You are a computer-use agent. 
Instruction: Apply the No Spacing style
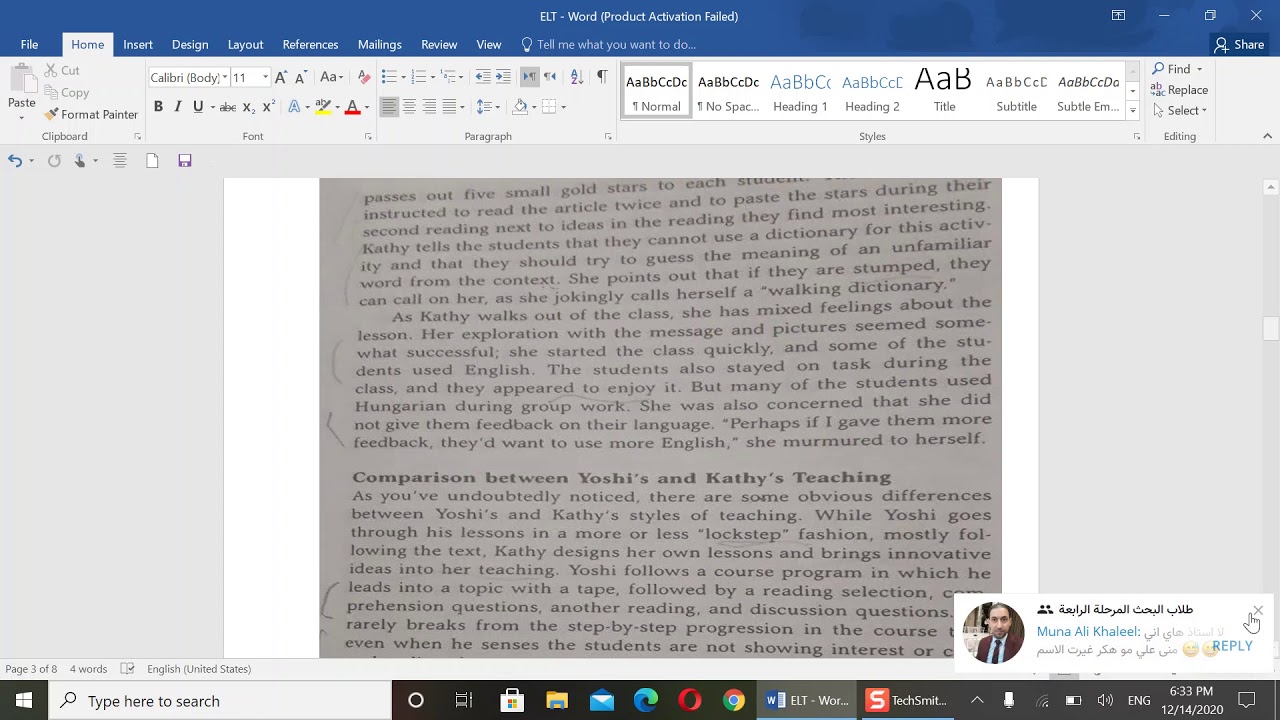point(728,91)
